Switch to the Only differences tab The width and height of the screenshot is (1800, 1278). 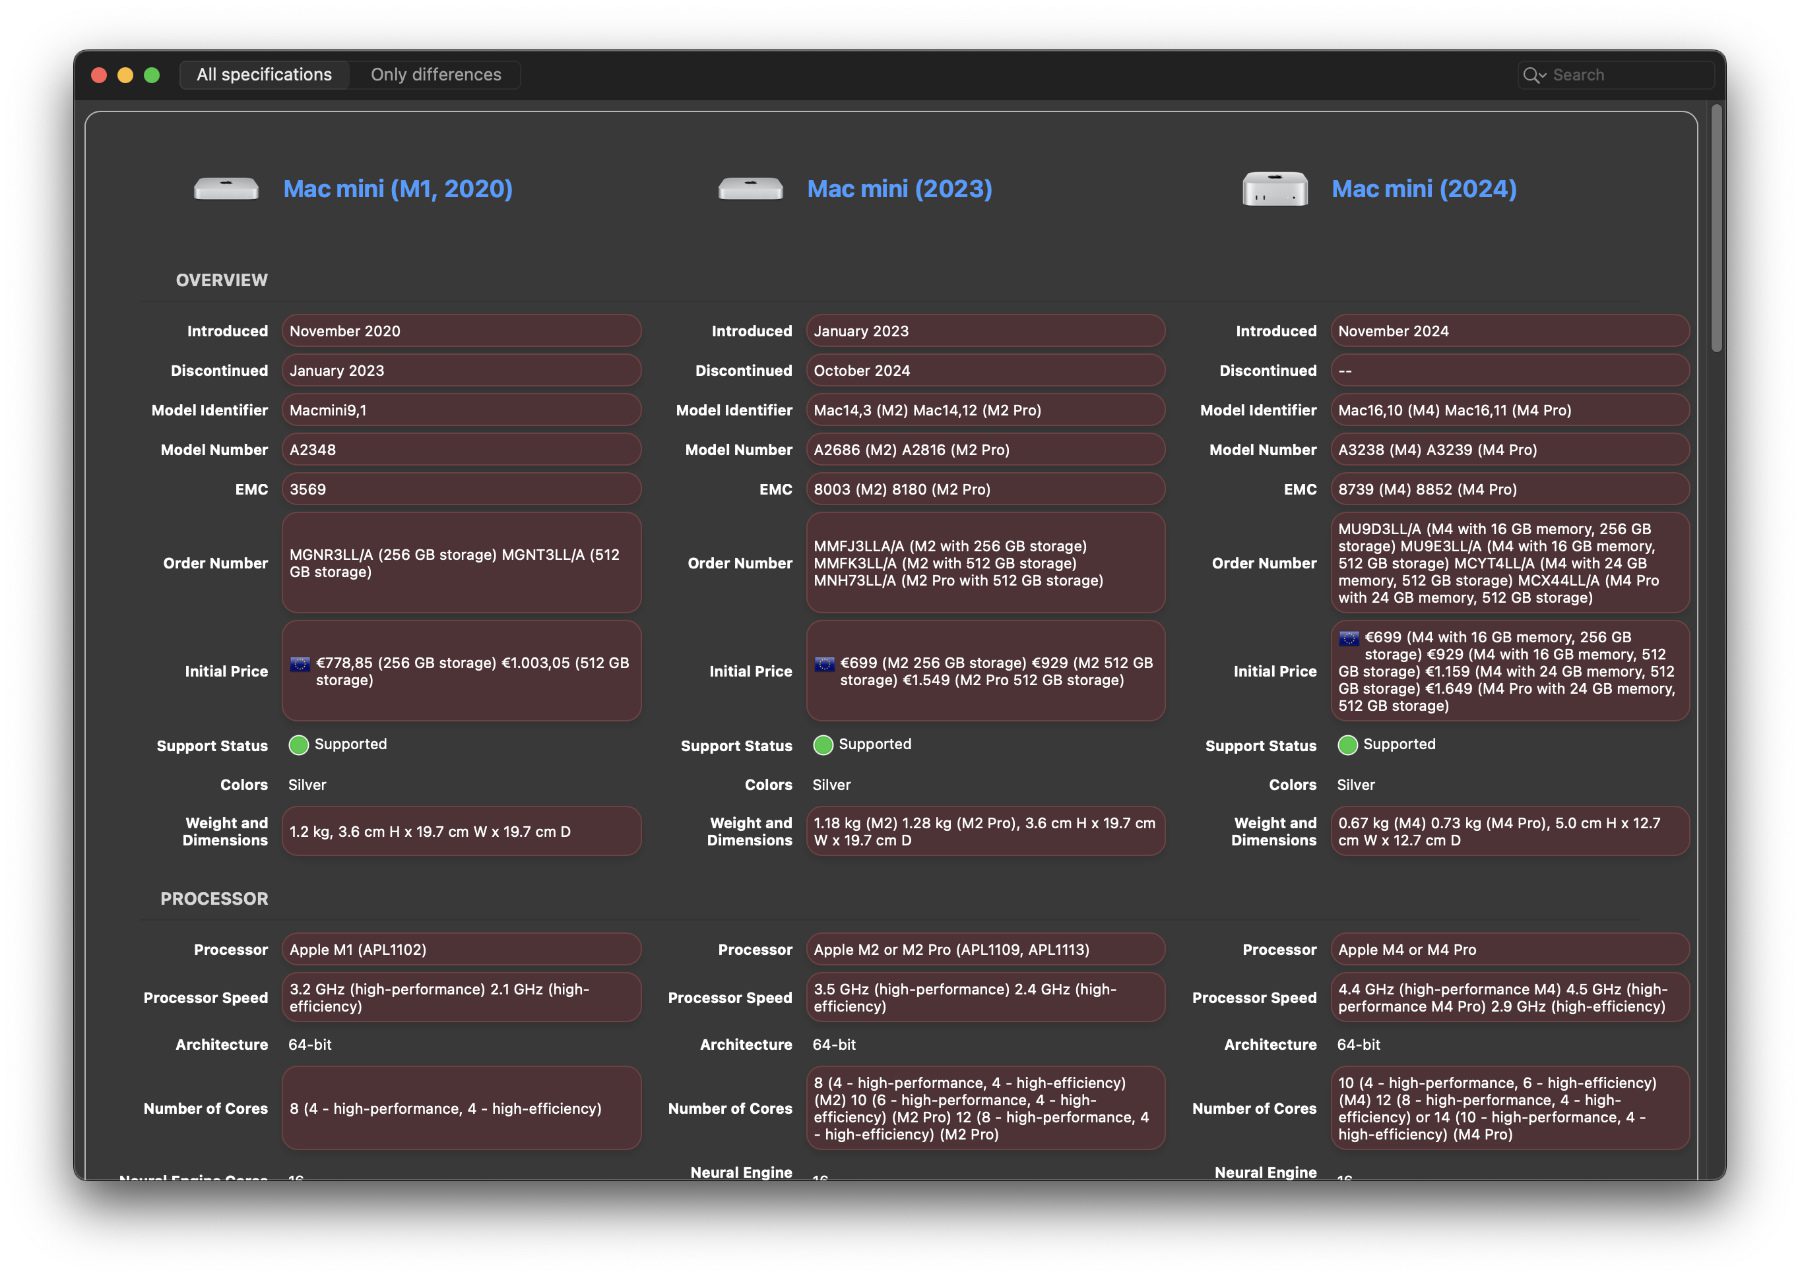click(436, 75)
